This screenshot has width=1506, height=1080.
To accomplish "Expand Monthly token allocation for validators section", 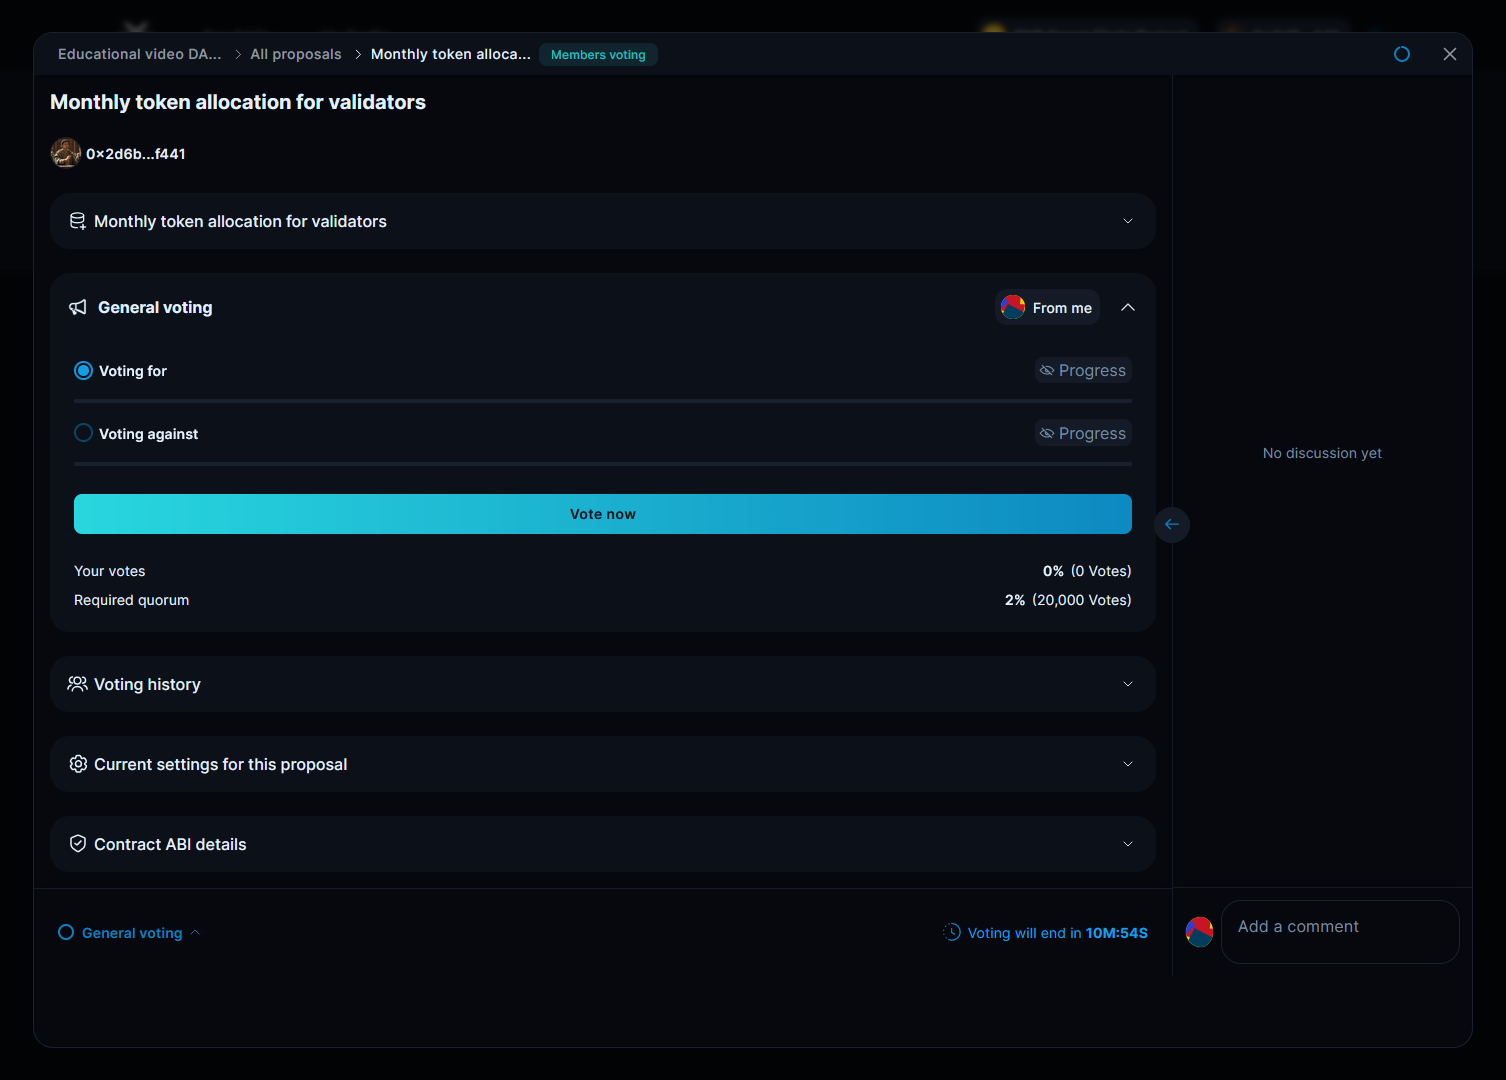I will 1127,221.
